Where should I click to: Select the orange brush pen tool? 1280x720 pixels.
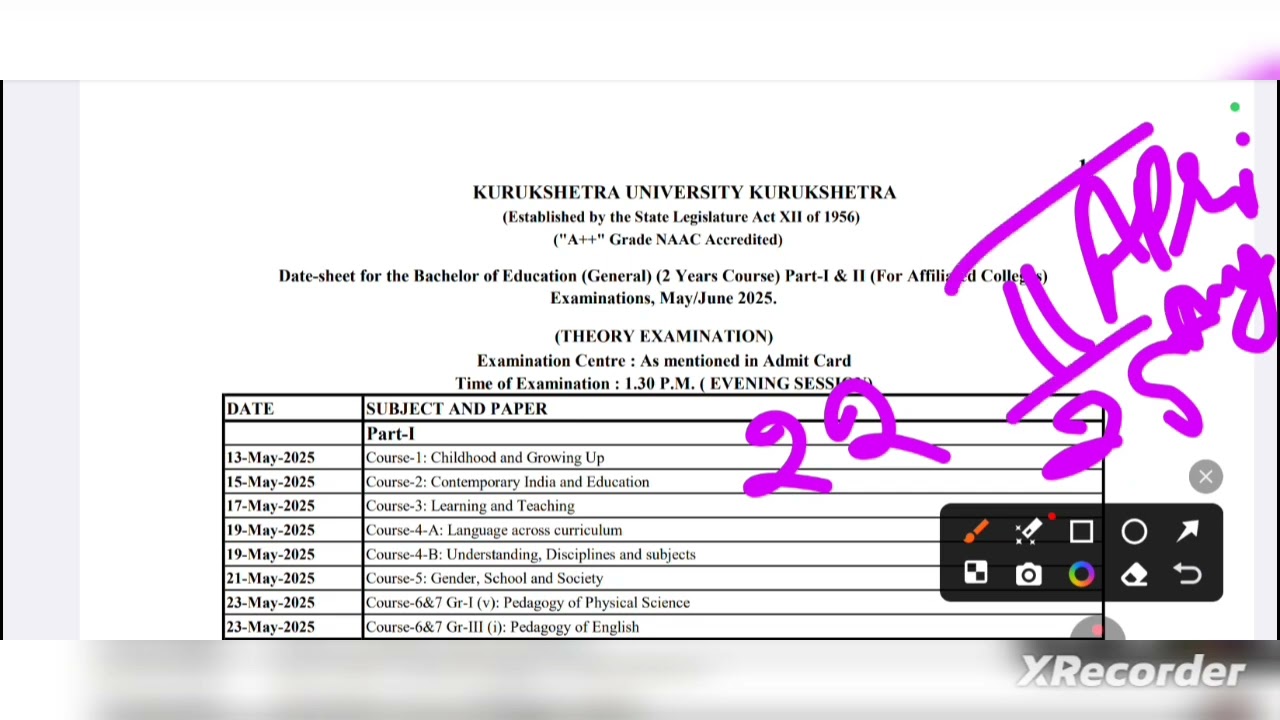(x=976, y=532)
